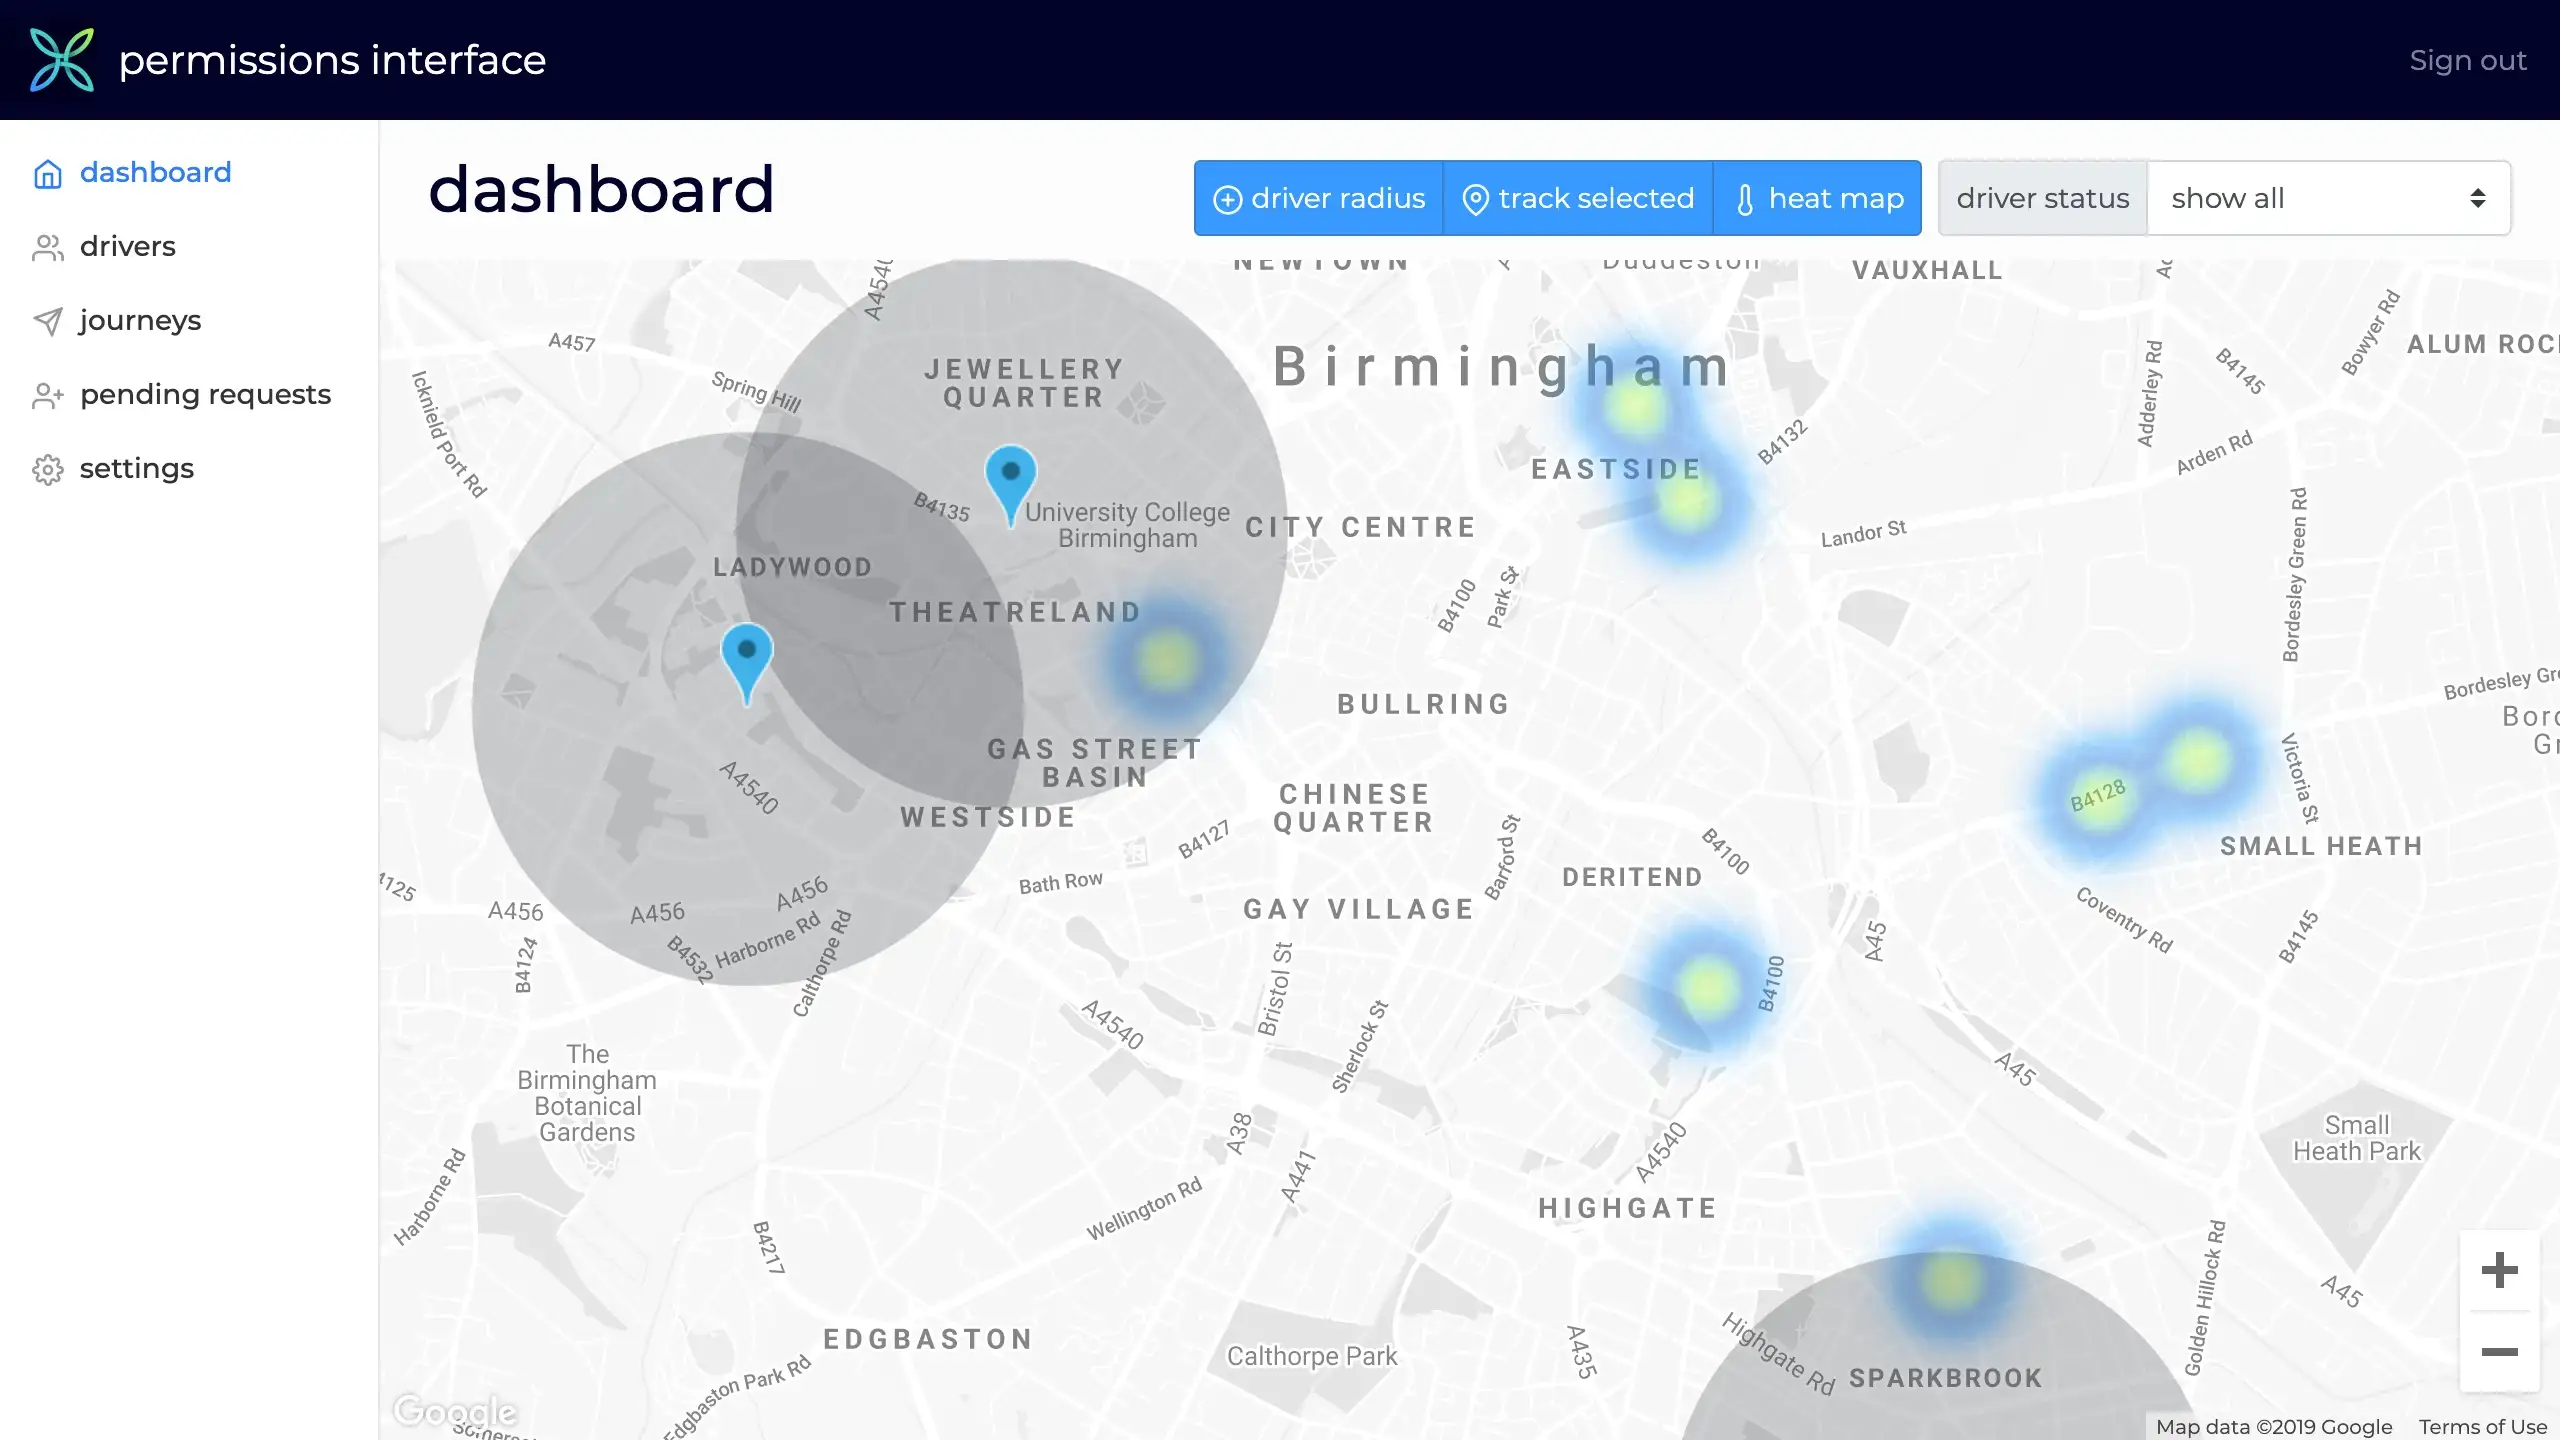Click the blue driver pin in Ladywood
This screenshot has height=1440, width=2560.
click(x=745, y=654)
